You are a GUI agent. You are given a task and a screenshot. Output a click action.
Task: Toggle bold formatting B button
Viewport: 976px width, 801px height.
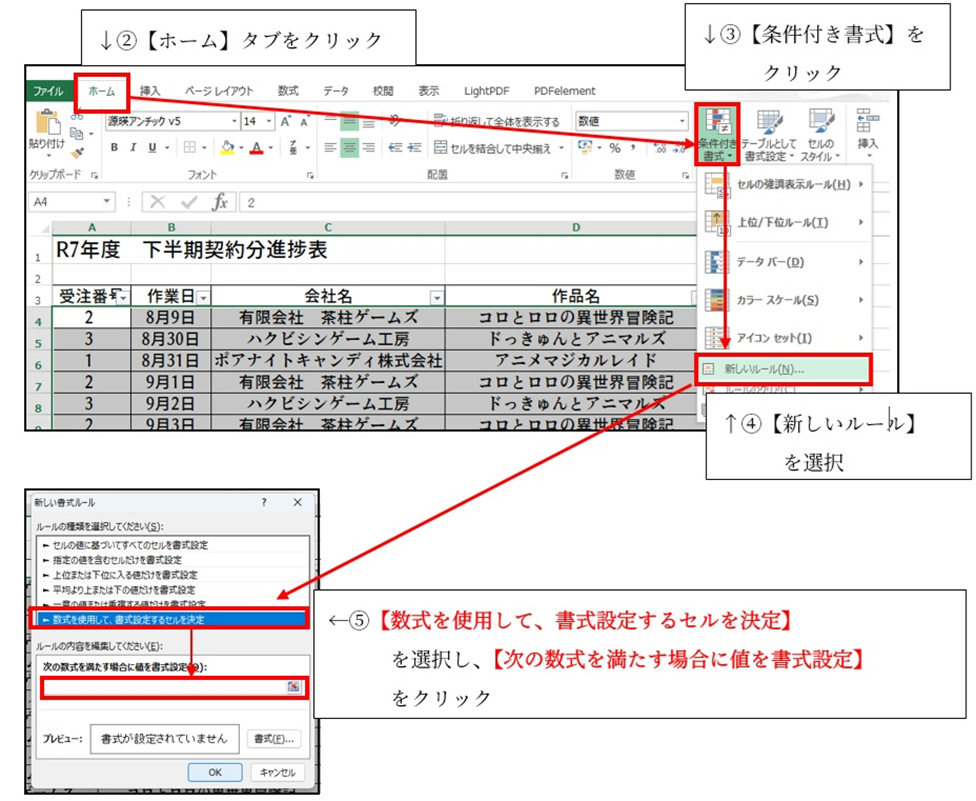pyautogui.click(x=115, y=148)
